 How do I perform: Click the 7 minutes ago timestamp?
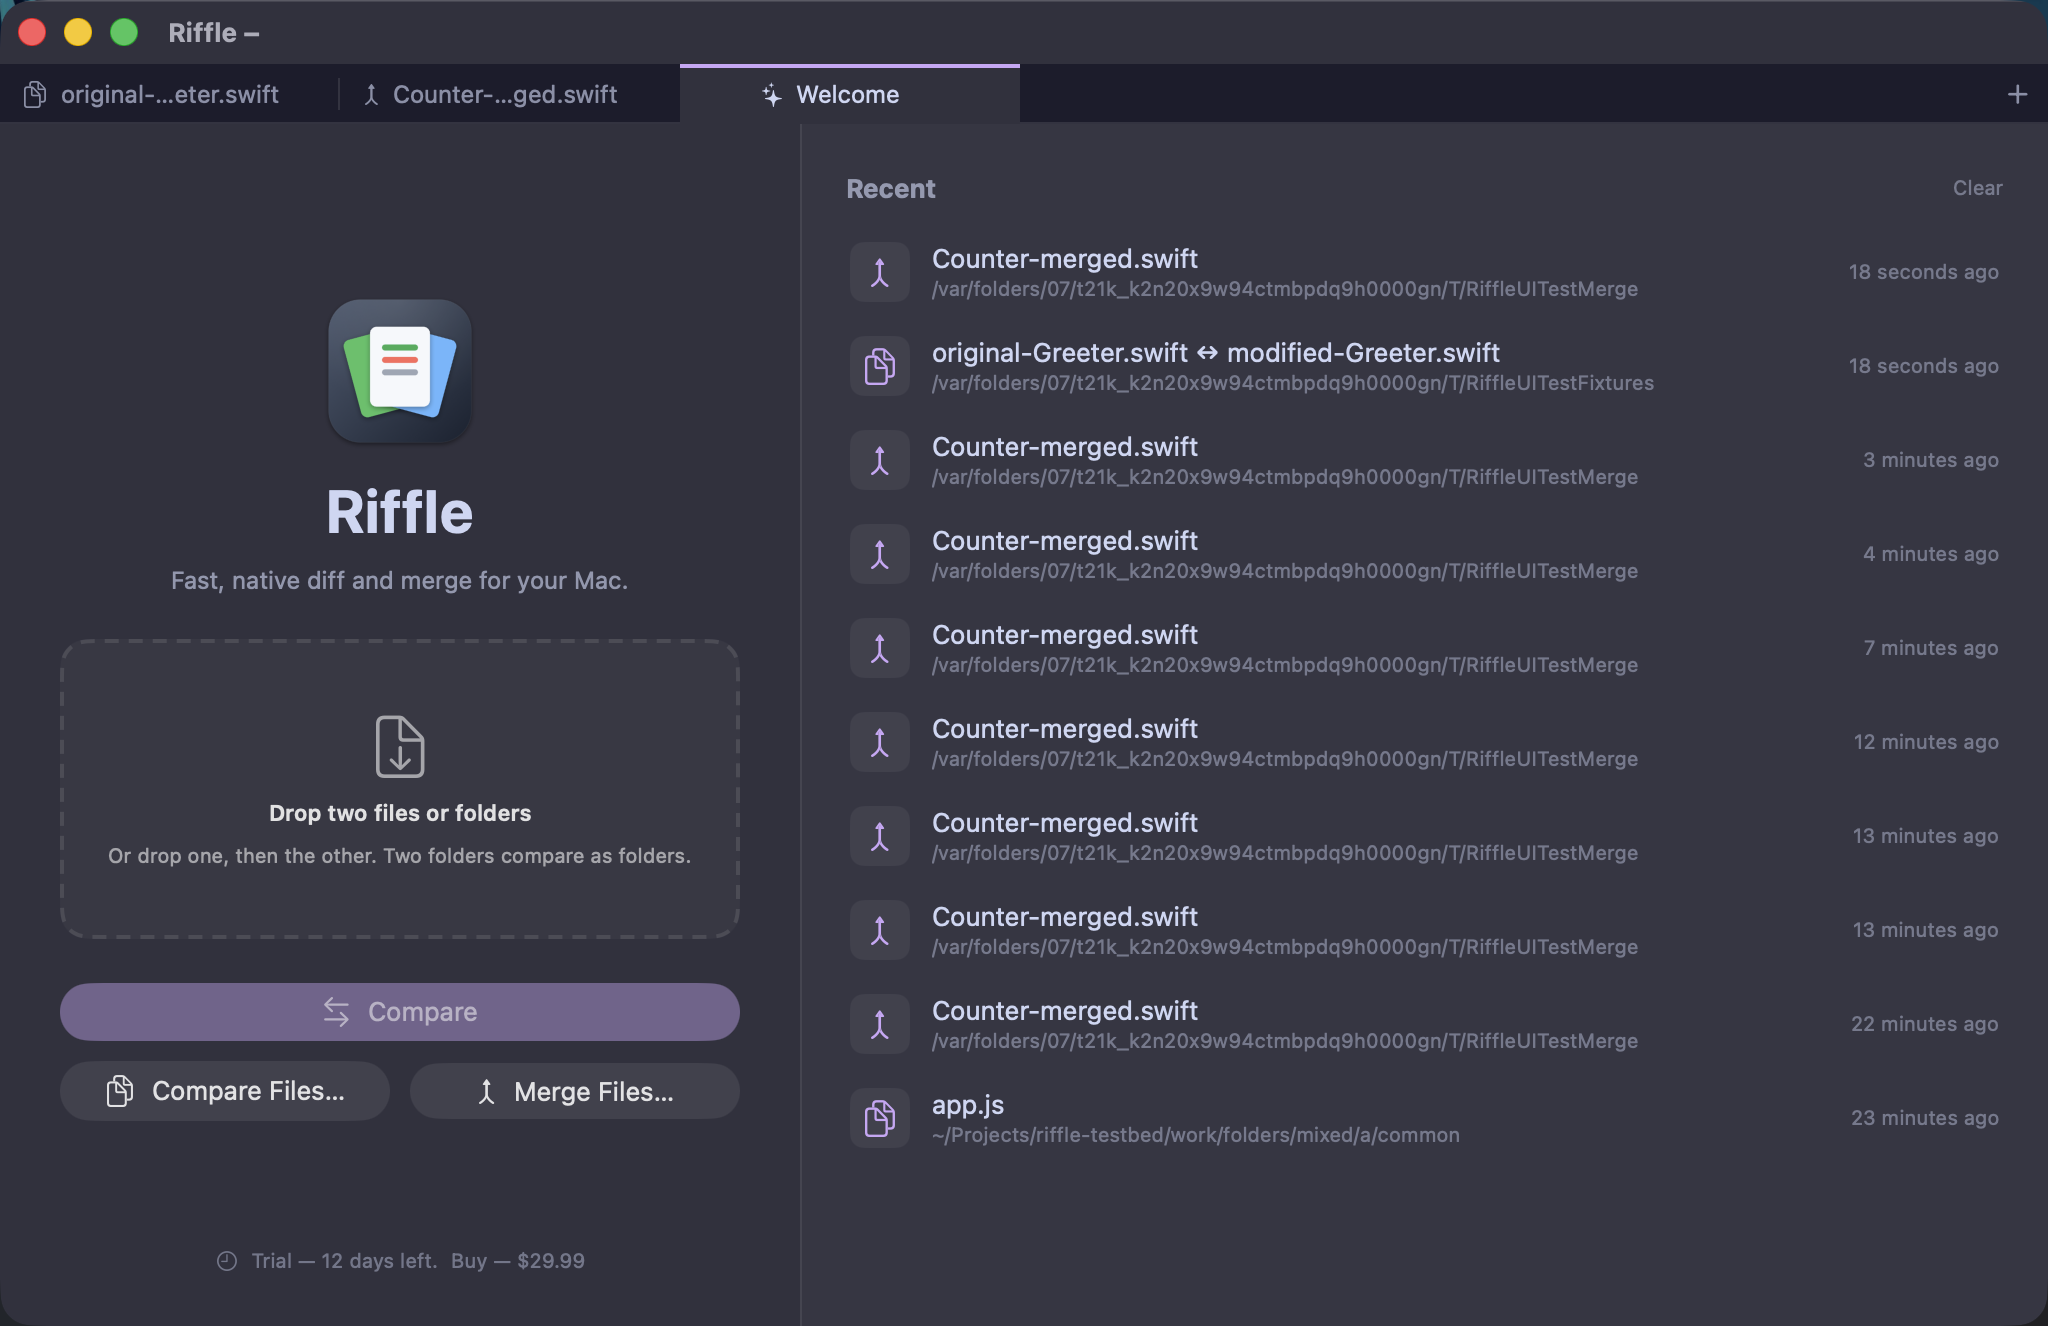click(1931, 648)
